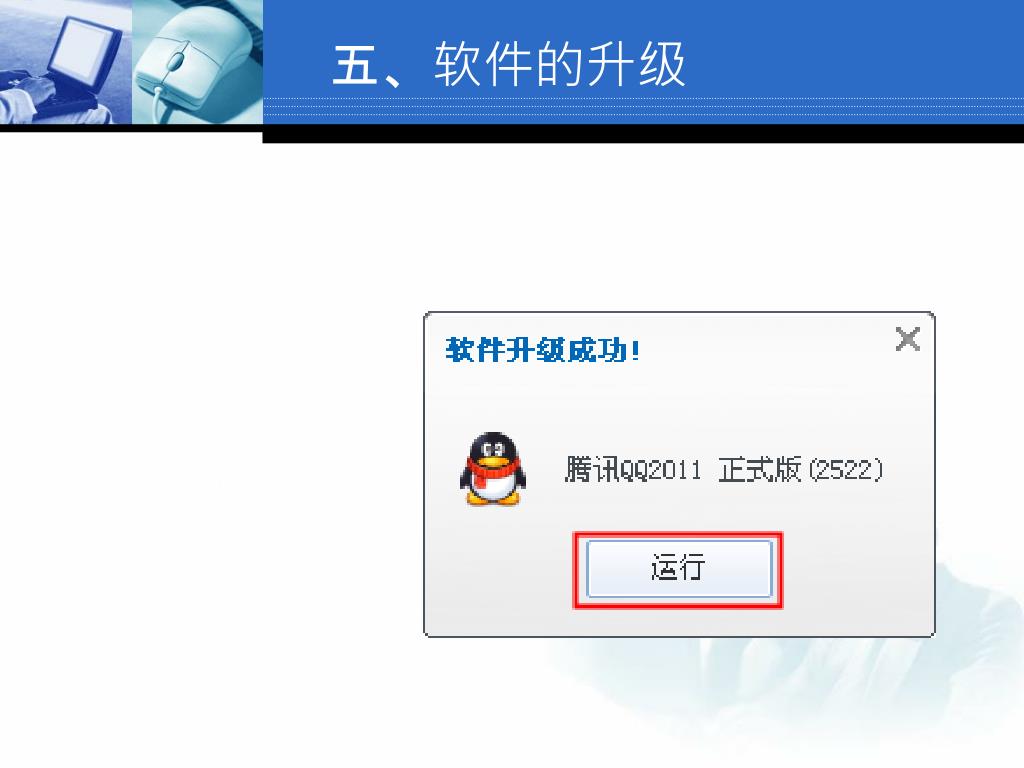Close the 软件升级成功 dialog with the X
The width and height of the screenshot is (1024, 768).
pyautogui.click(x=908, y=339)
